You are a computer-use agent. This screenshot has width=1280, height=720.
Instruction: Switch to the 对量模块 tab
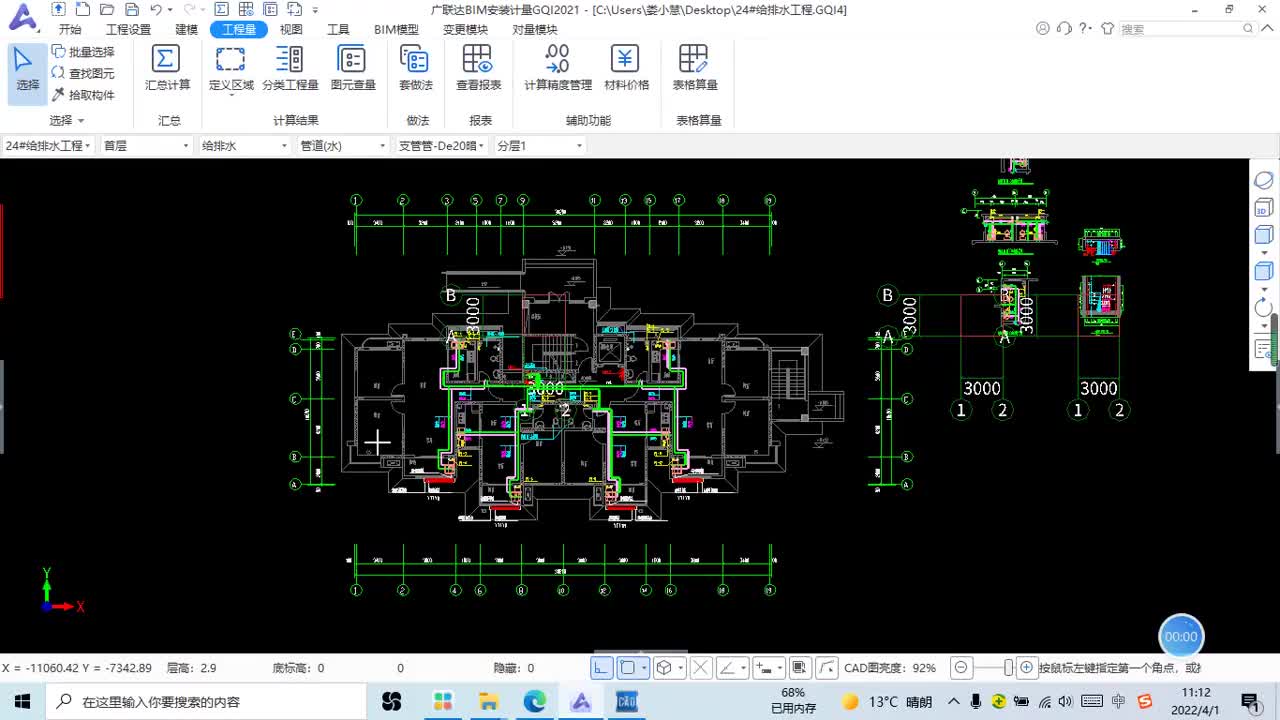535,30
